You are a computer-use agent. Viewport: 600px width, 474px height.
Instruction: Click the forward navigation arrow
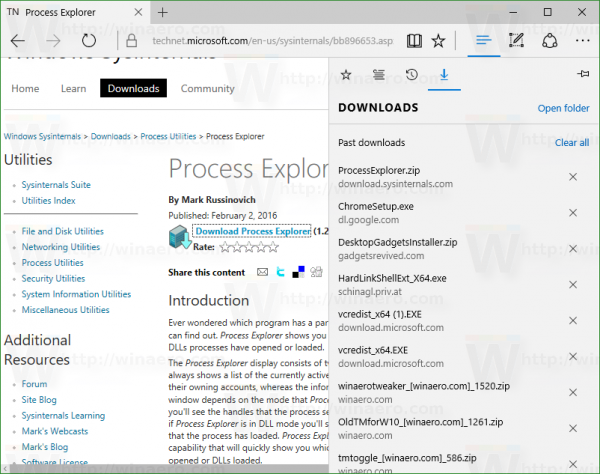tap(53, 41)
